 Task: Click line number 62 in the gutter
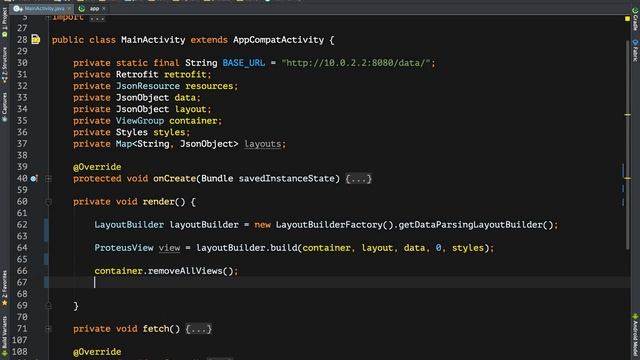point(22,225)
